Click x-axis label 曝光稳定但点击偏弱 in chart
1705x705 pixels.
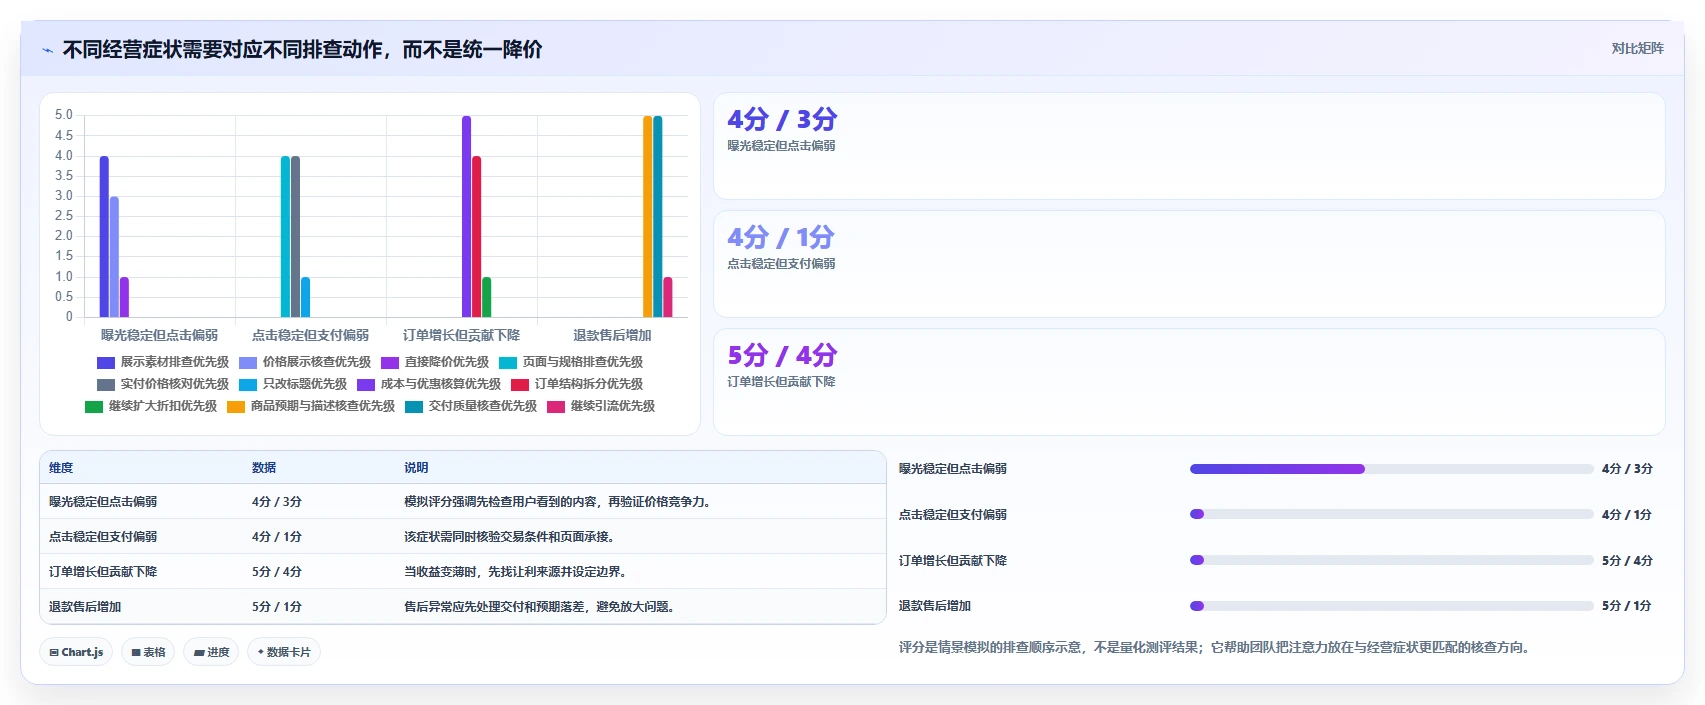pos(159,335)
